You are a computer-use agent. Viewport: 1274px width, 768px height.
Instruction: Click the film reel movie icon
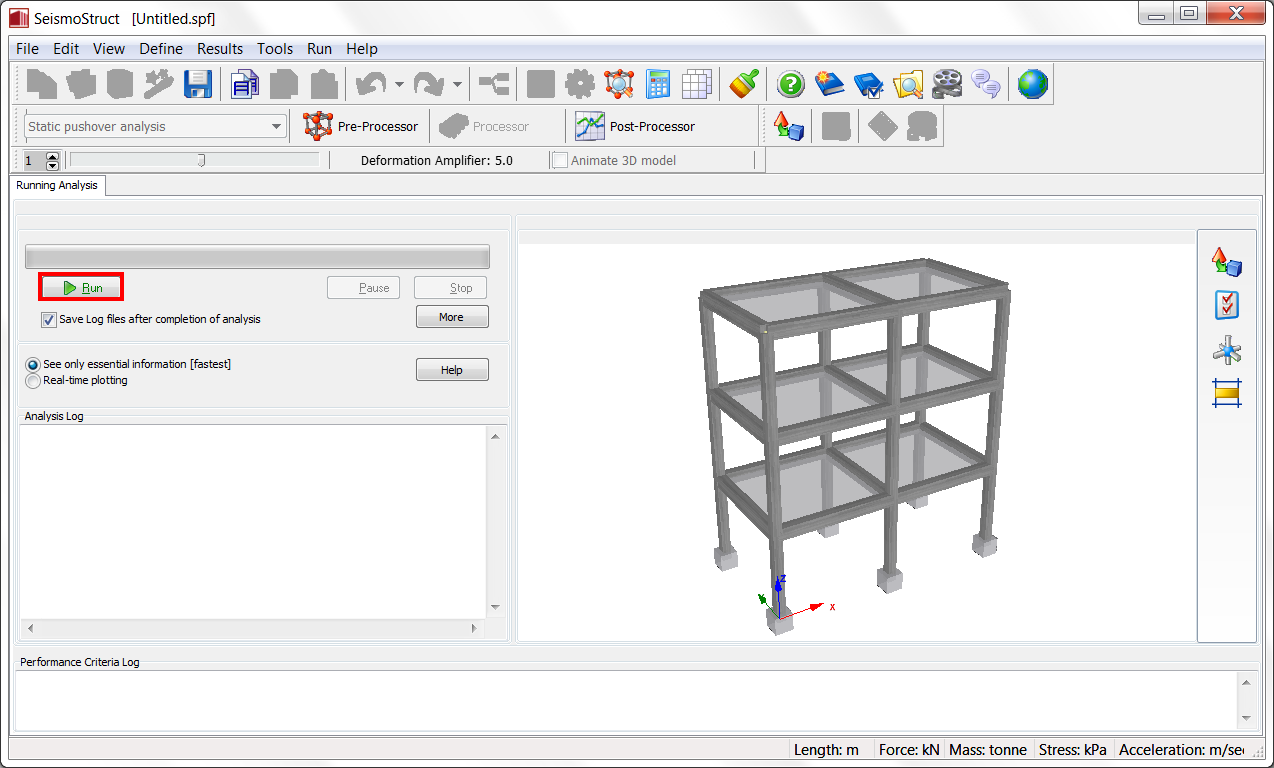tap(946, 84)
